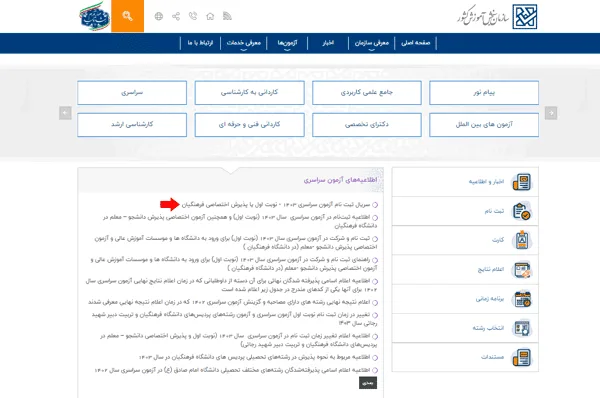Image resolution: width=600 pixels, height=398 pixels.
Task: Click the dark بعدی next button
Action: [x=368, y=383]
